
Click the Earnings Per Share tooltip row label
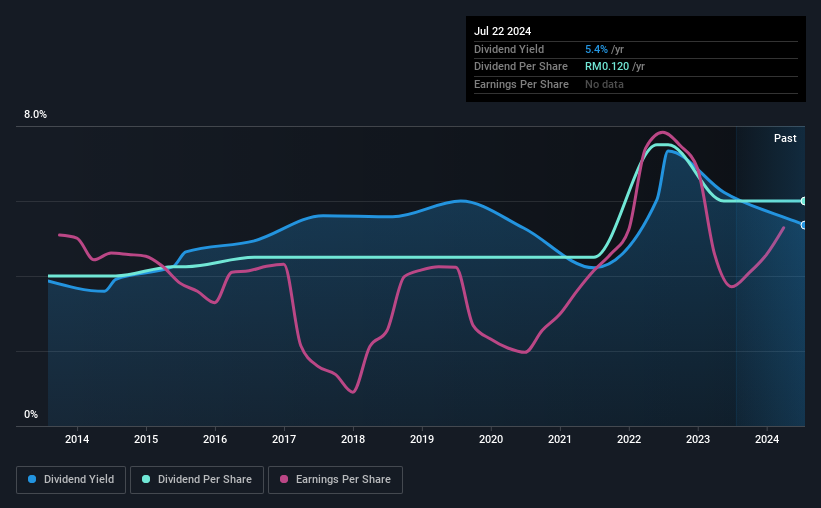(521, 84)
